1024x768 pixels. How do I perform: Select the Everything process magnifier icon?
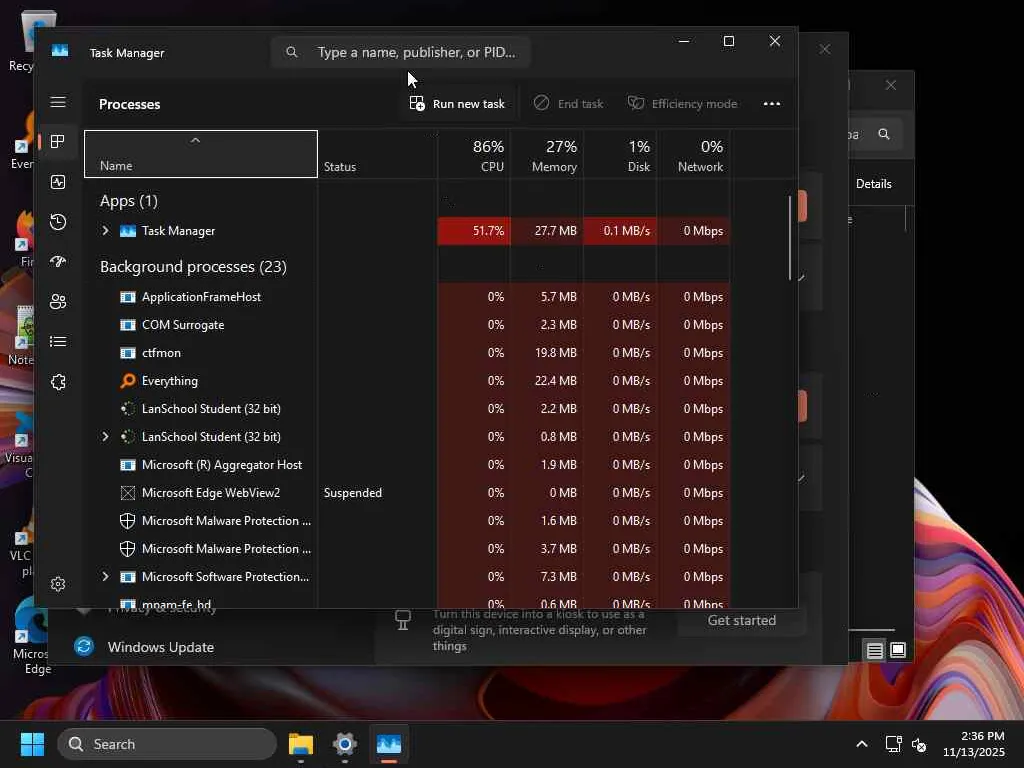coord(128,381)
